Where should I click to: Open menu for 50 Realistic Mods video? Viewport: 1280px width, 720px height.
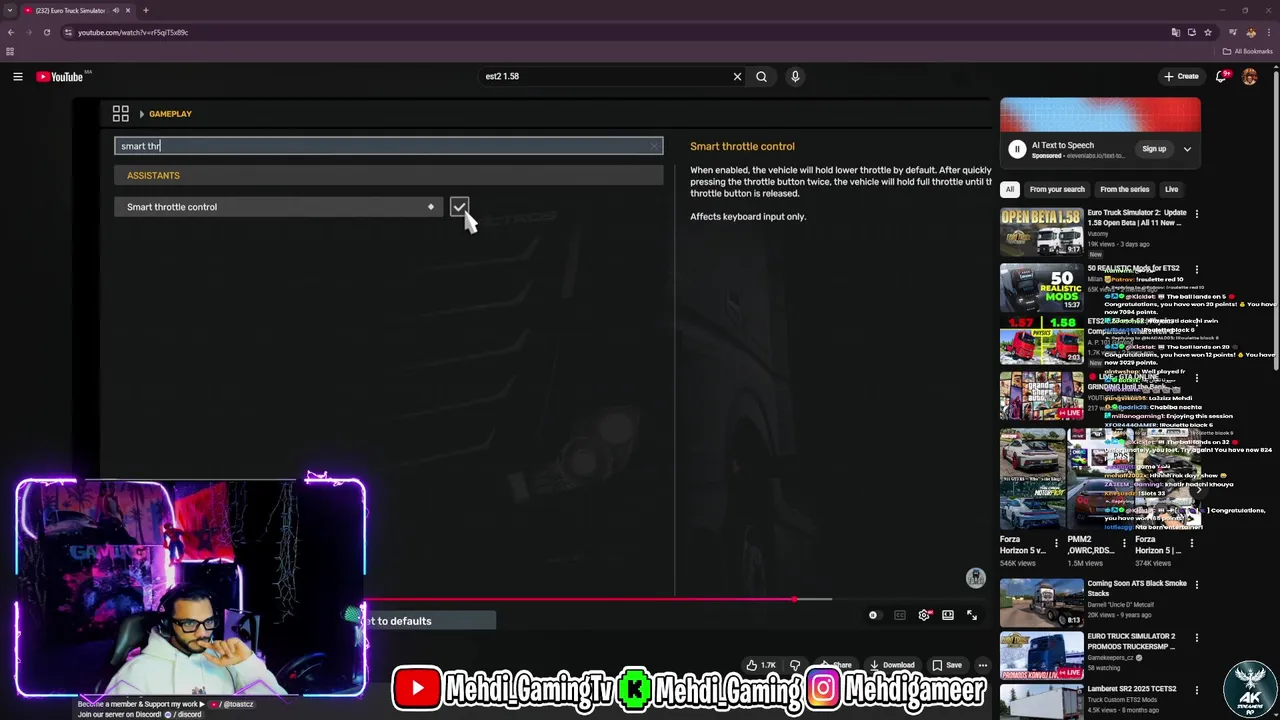pos(1196,269)
